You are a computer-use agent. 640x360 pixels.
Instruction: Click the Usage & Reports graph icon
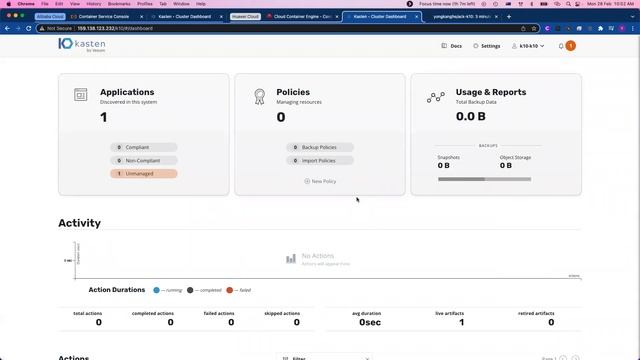[436, 97]
